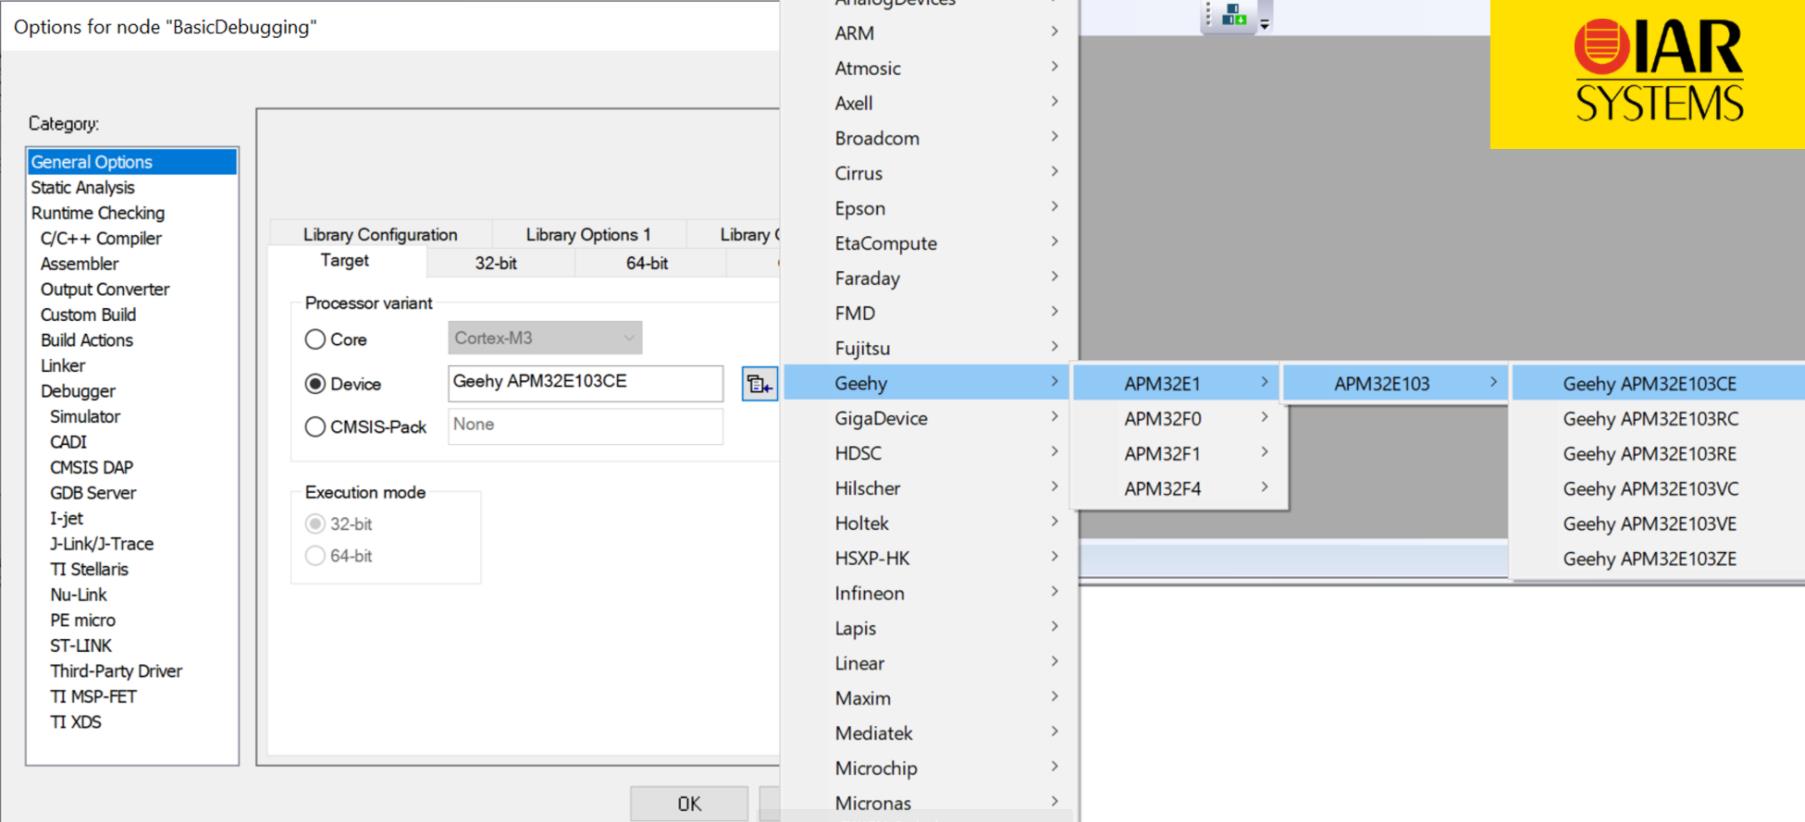
Task: Open the device selection list button
Action: [759, 384]
